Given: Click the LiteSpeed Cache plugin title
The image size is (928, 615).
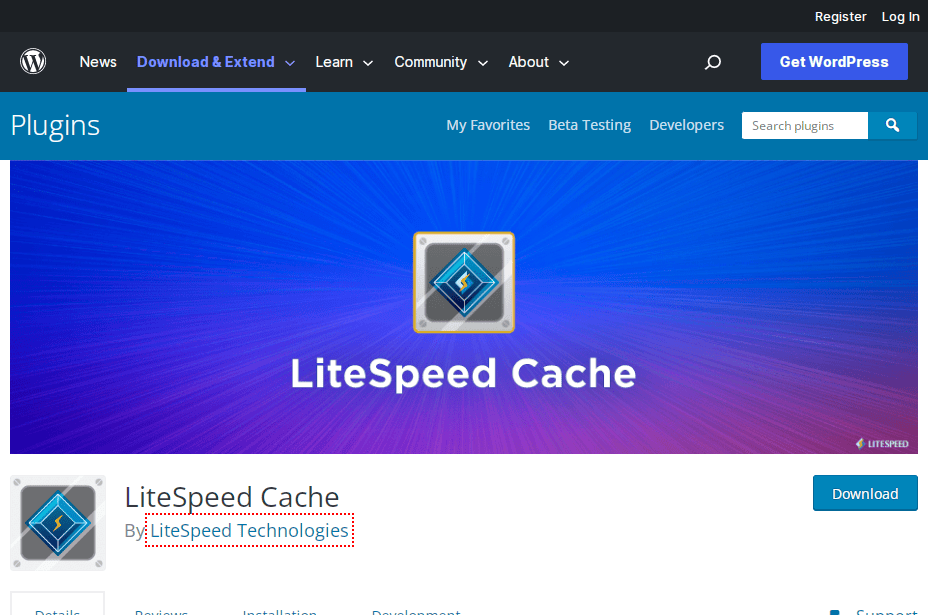Looking at the screenshot, I should coord(232,497).
